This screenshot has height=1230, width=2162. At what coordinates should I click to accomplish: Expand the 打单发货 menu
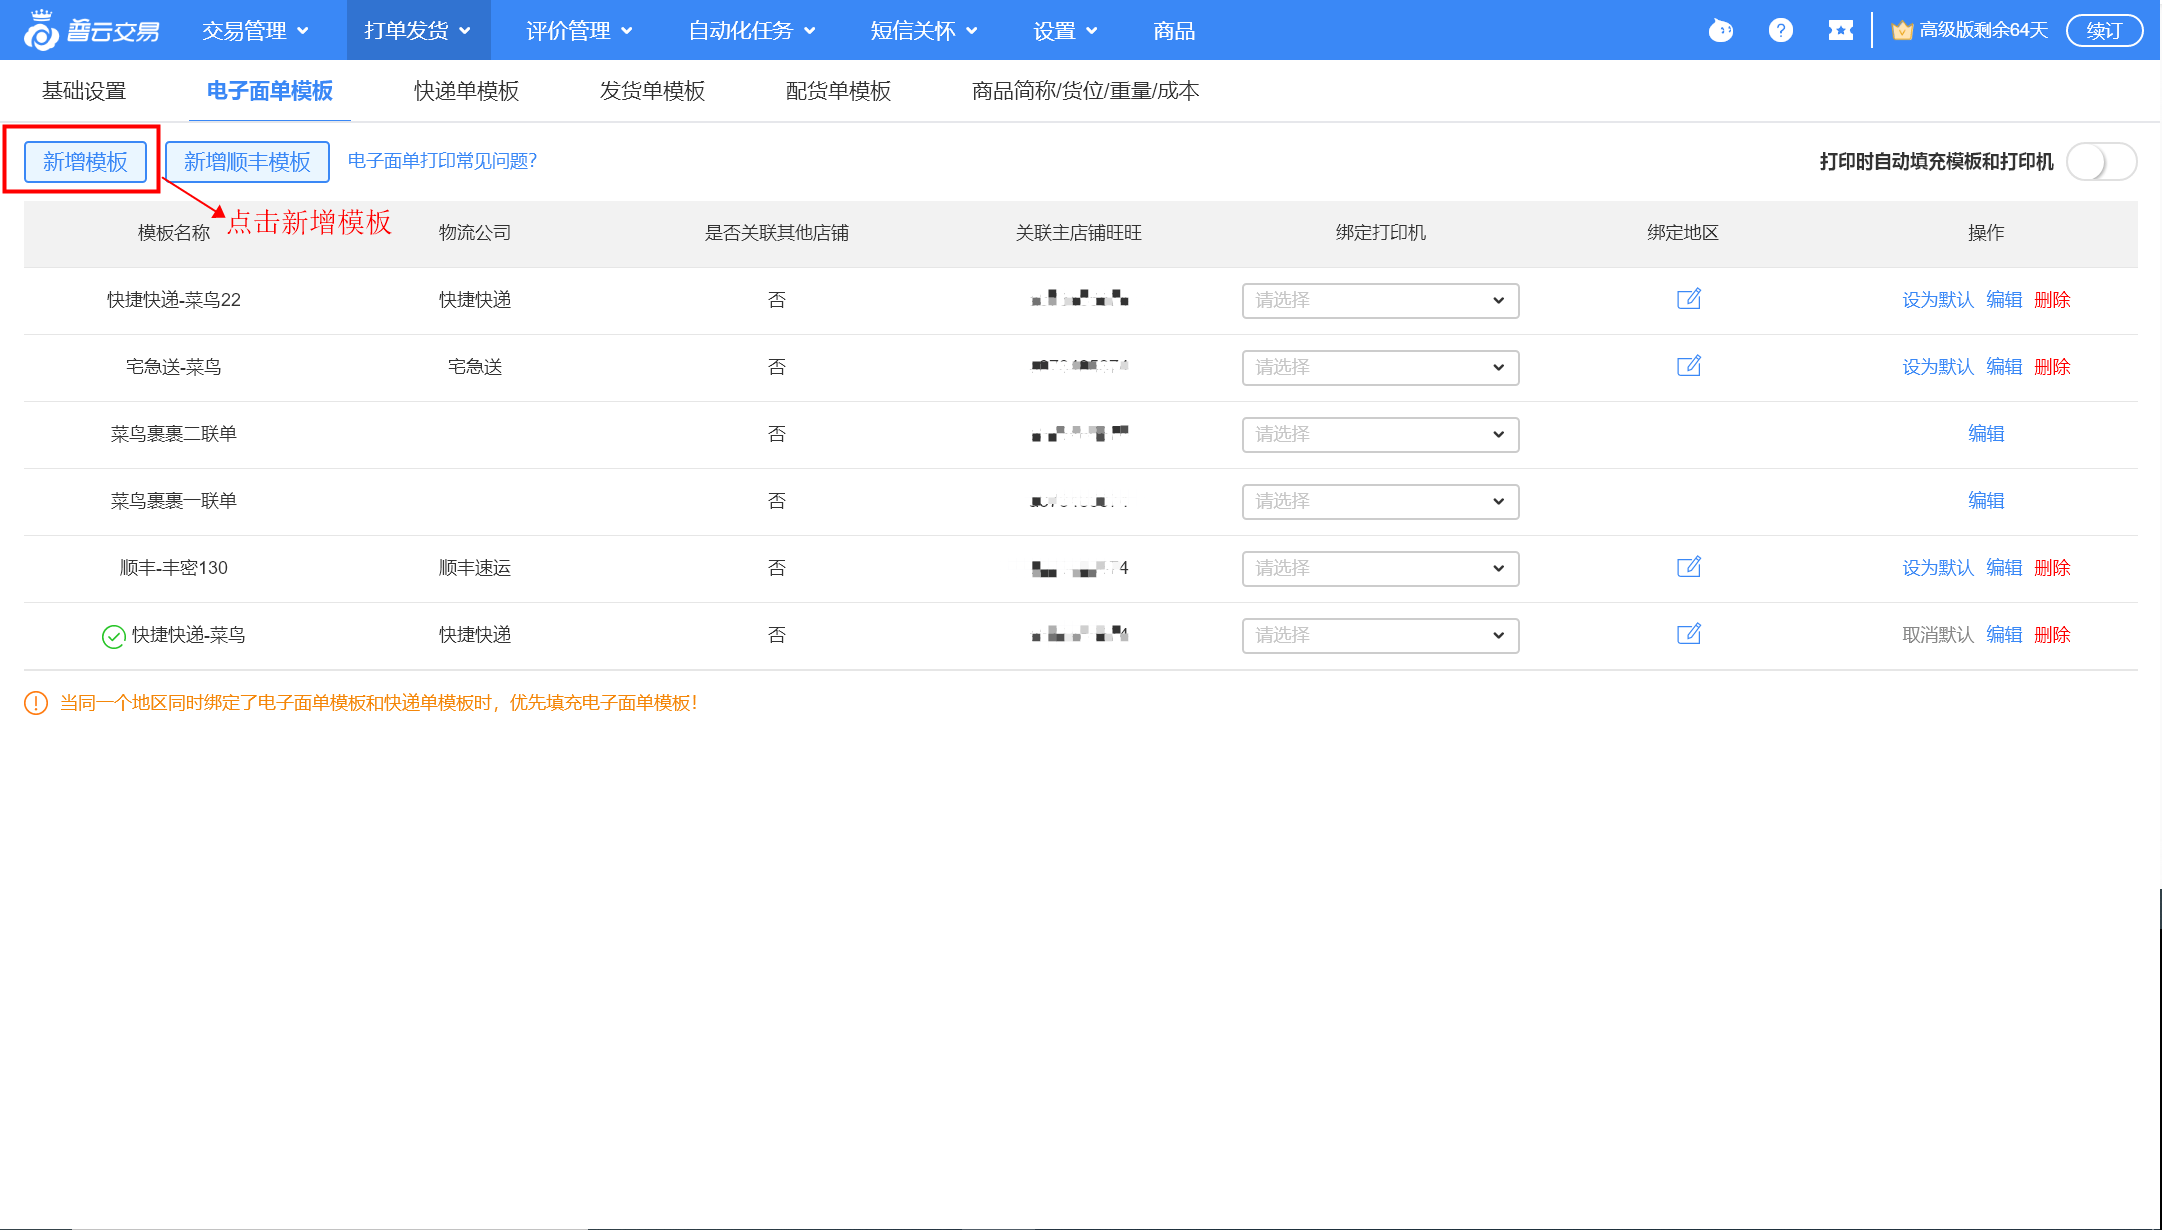click(418, 31)
